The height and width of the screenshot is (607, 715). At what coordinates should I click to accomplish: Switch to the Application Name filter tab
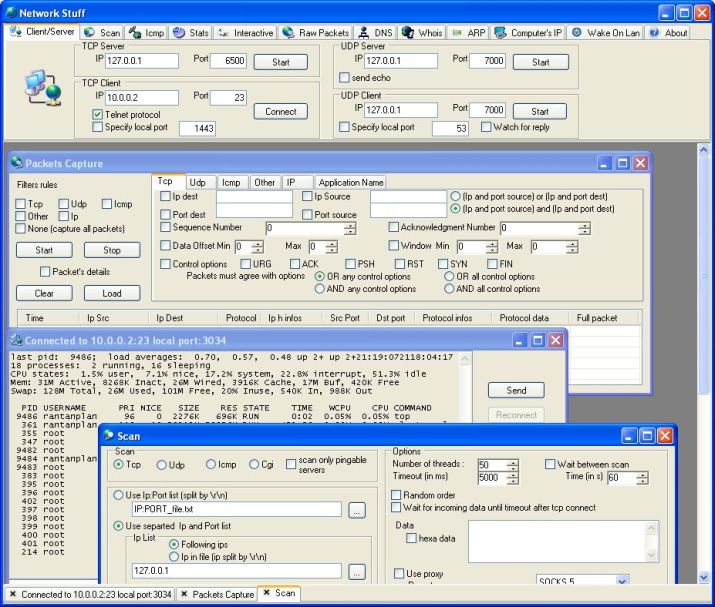coord(350,182)
